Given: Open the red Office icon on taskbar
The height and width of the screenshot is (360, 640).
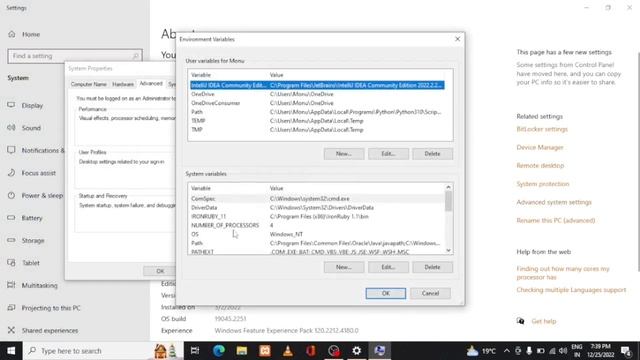Looking at the screenshot, I should (x=311, y=351).
